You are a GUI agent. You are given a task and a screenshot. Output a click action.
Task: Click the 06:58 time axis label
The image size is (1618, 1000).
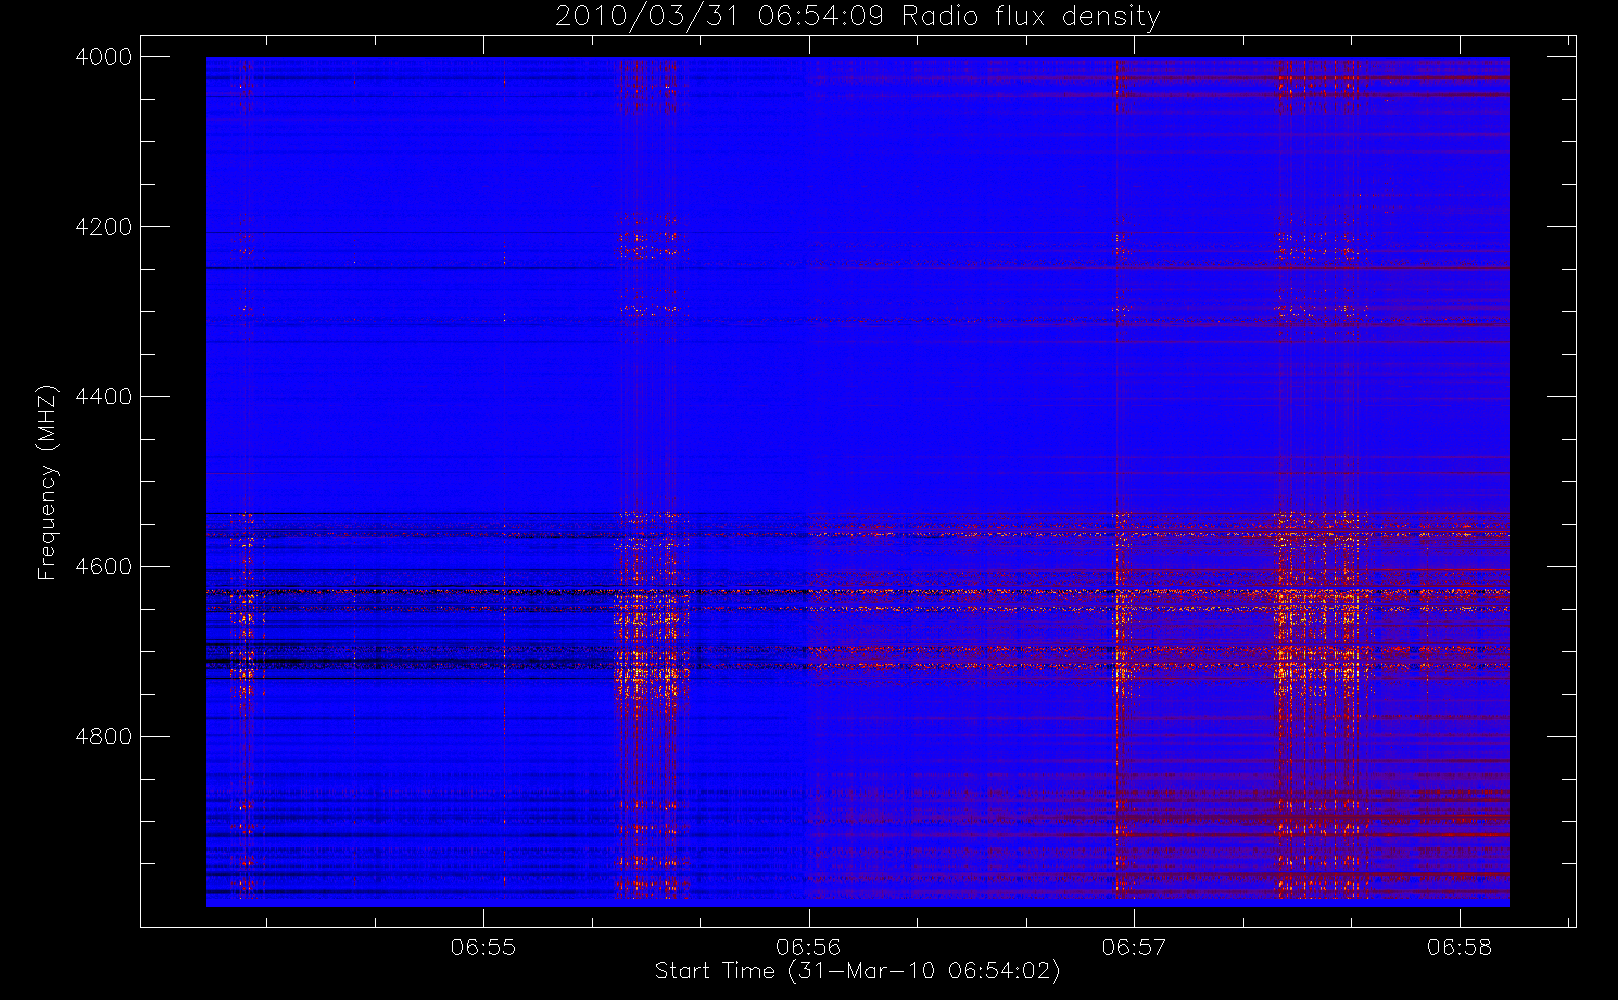1460,947
